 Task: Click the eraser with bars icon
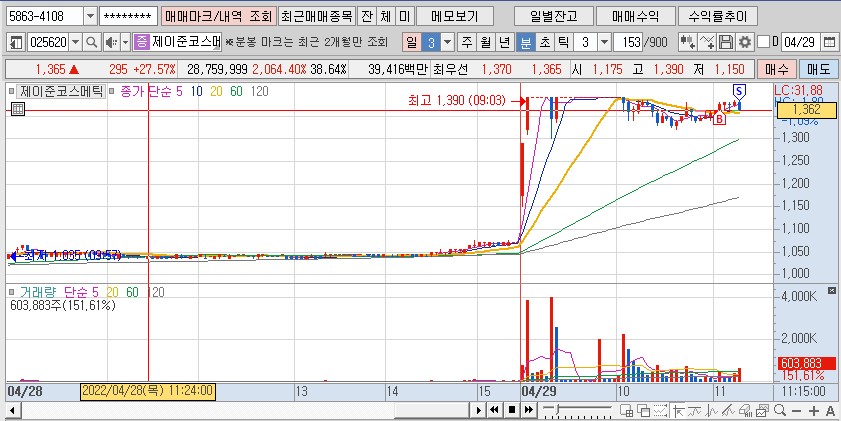pyautogui.click(x=746, y=411)
